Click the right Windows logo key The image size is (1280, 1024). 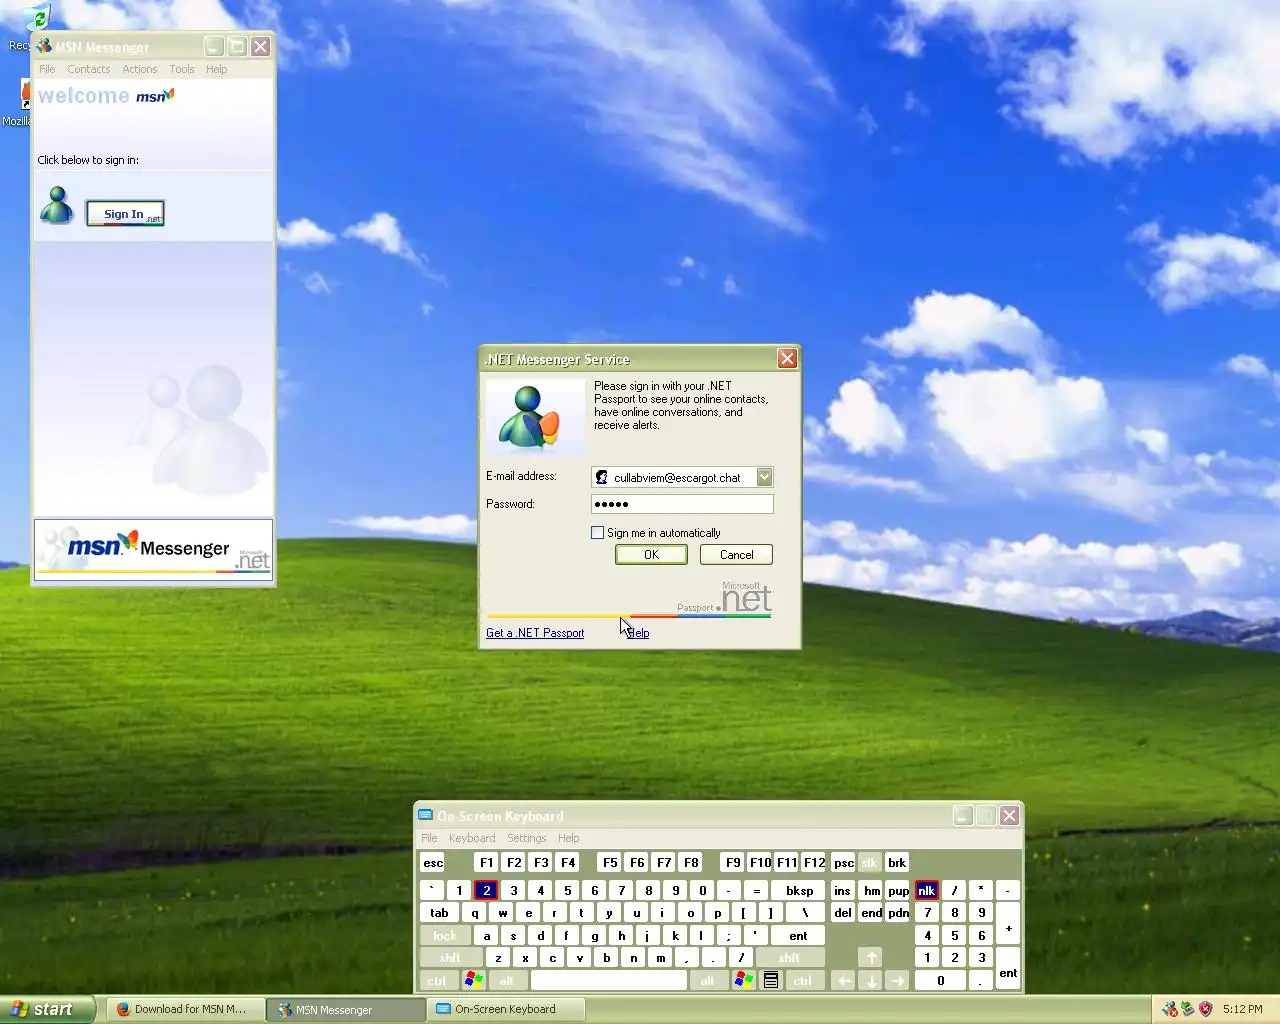[x=744, y=981]
